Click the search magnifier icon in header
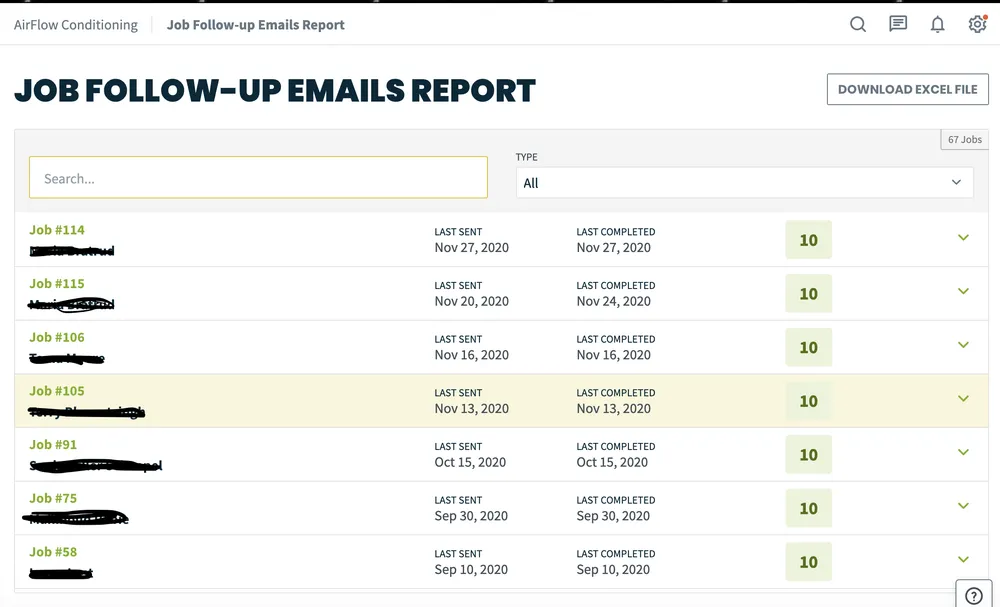Image resolution: width=1000 pixels, height=607 pixels. click(x=858, y=25)
